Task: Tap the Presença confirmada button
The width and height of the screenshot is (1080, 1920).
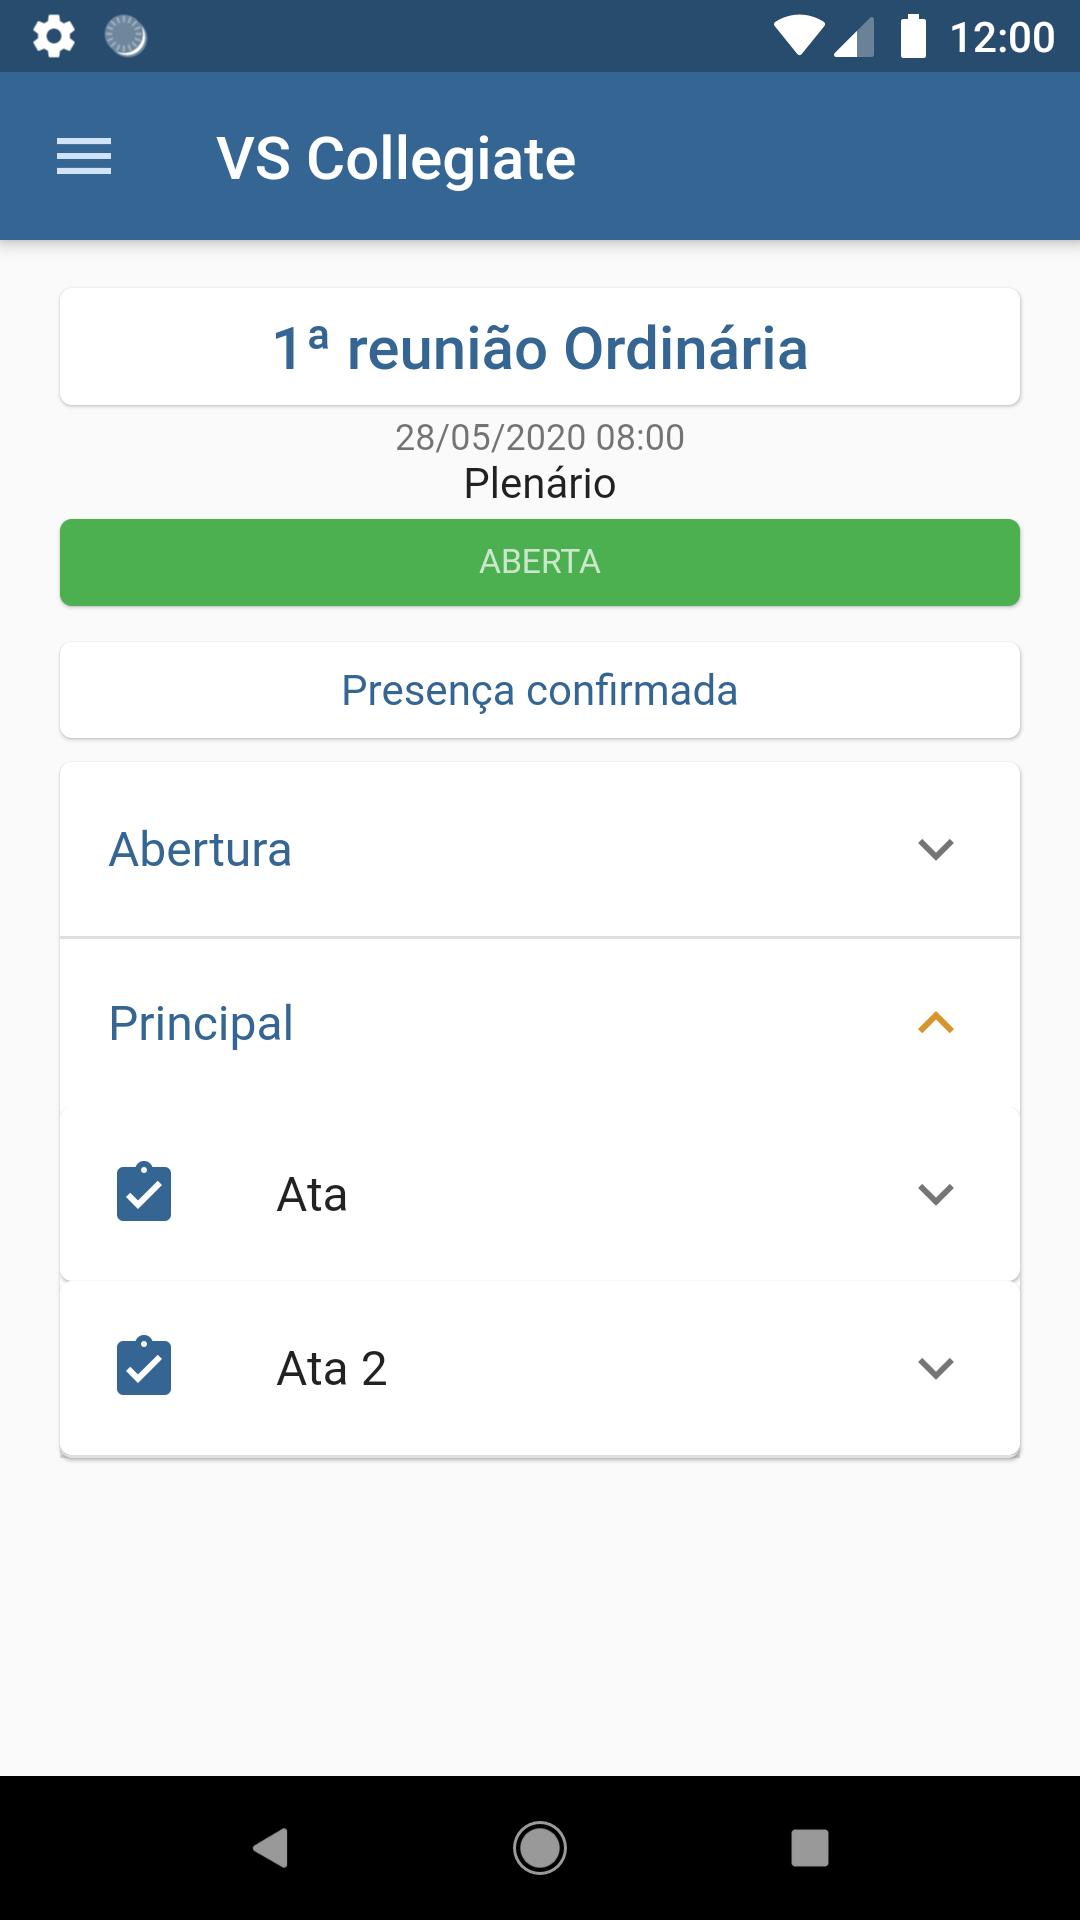Action: click(540, 690)
